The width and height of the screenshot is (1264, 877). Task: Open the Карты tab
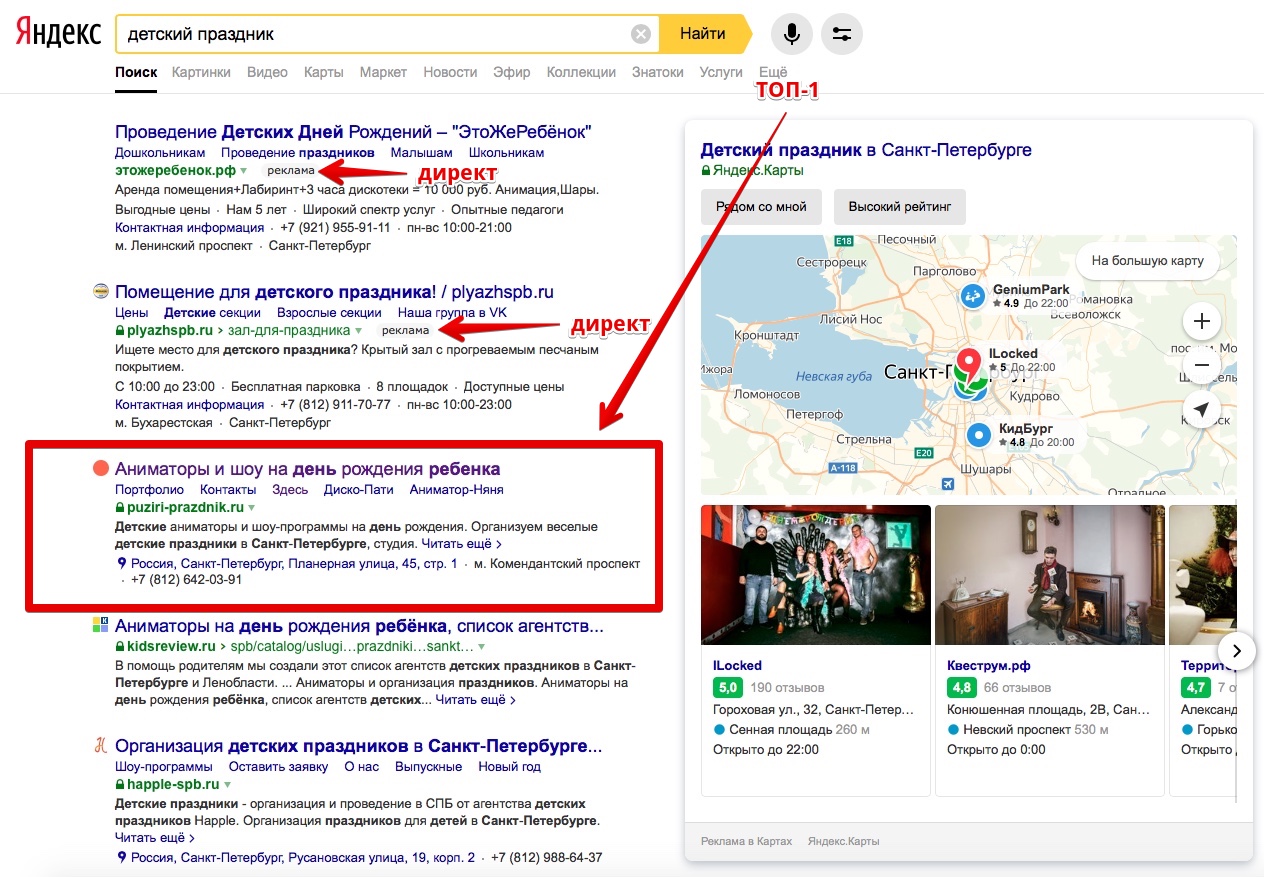(324, 72)
